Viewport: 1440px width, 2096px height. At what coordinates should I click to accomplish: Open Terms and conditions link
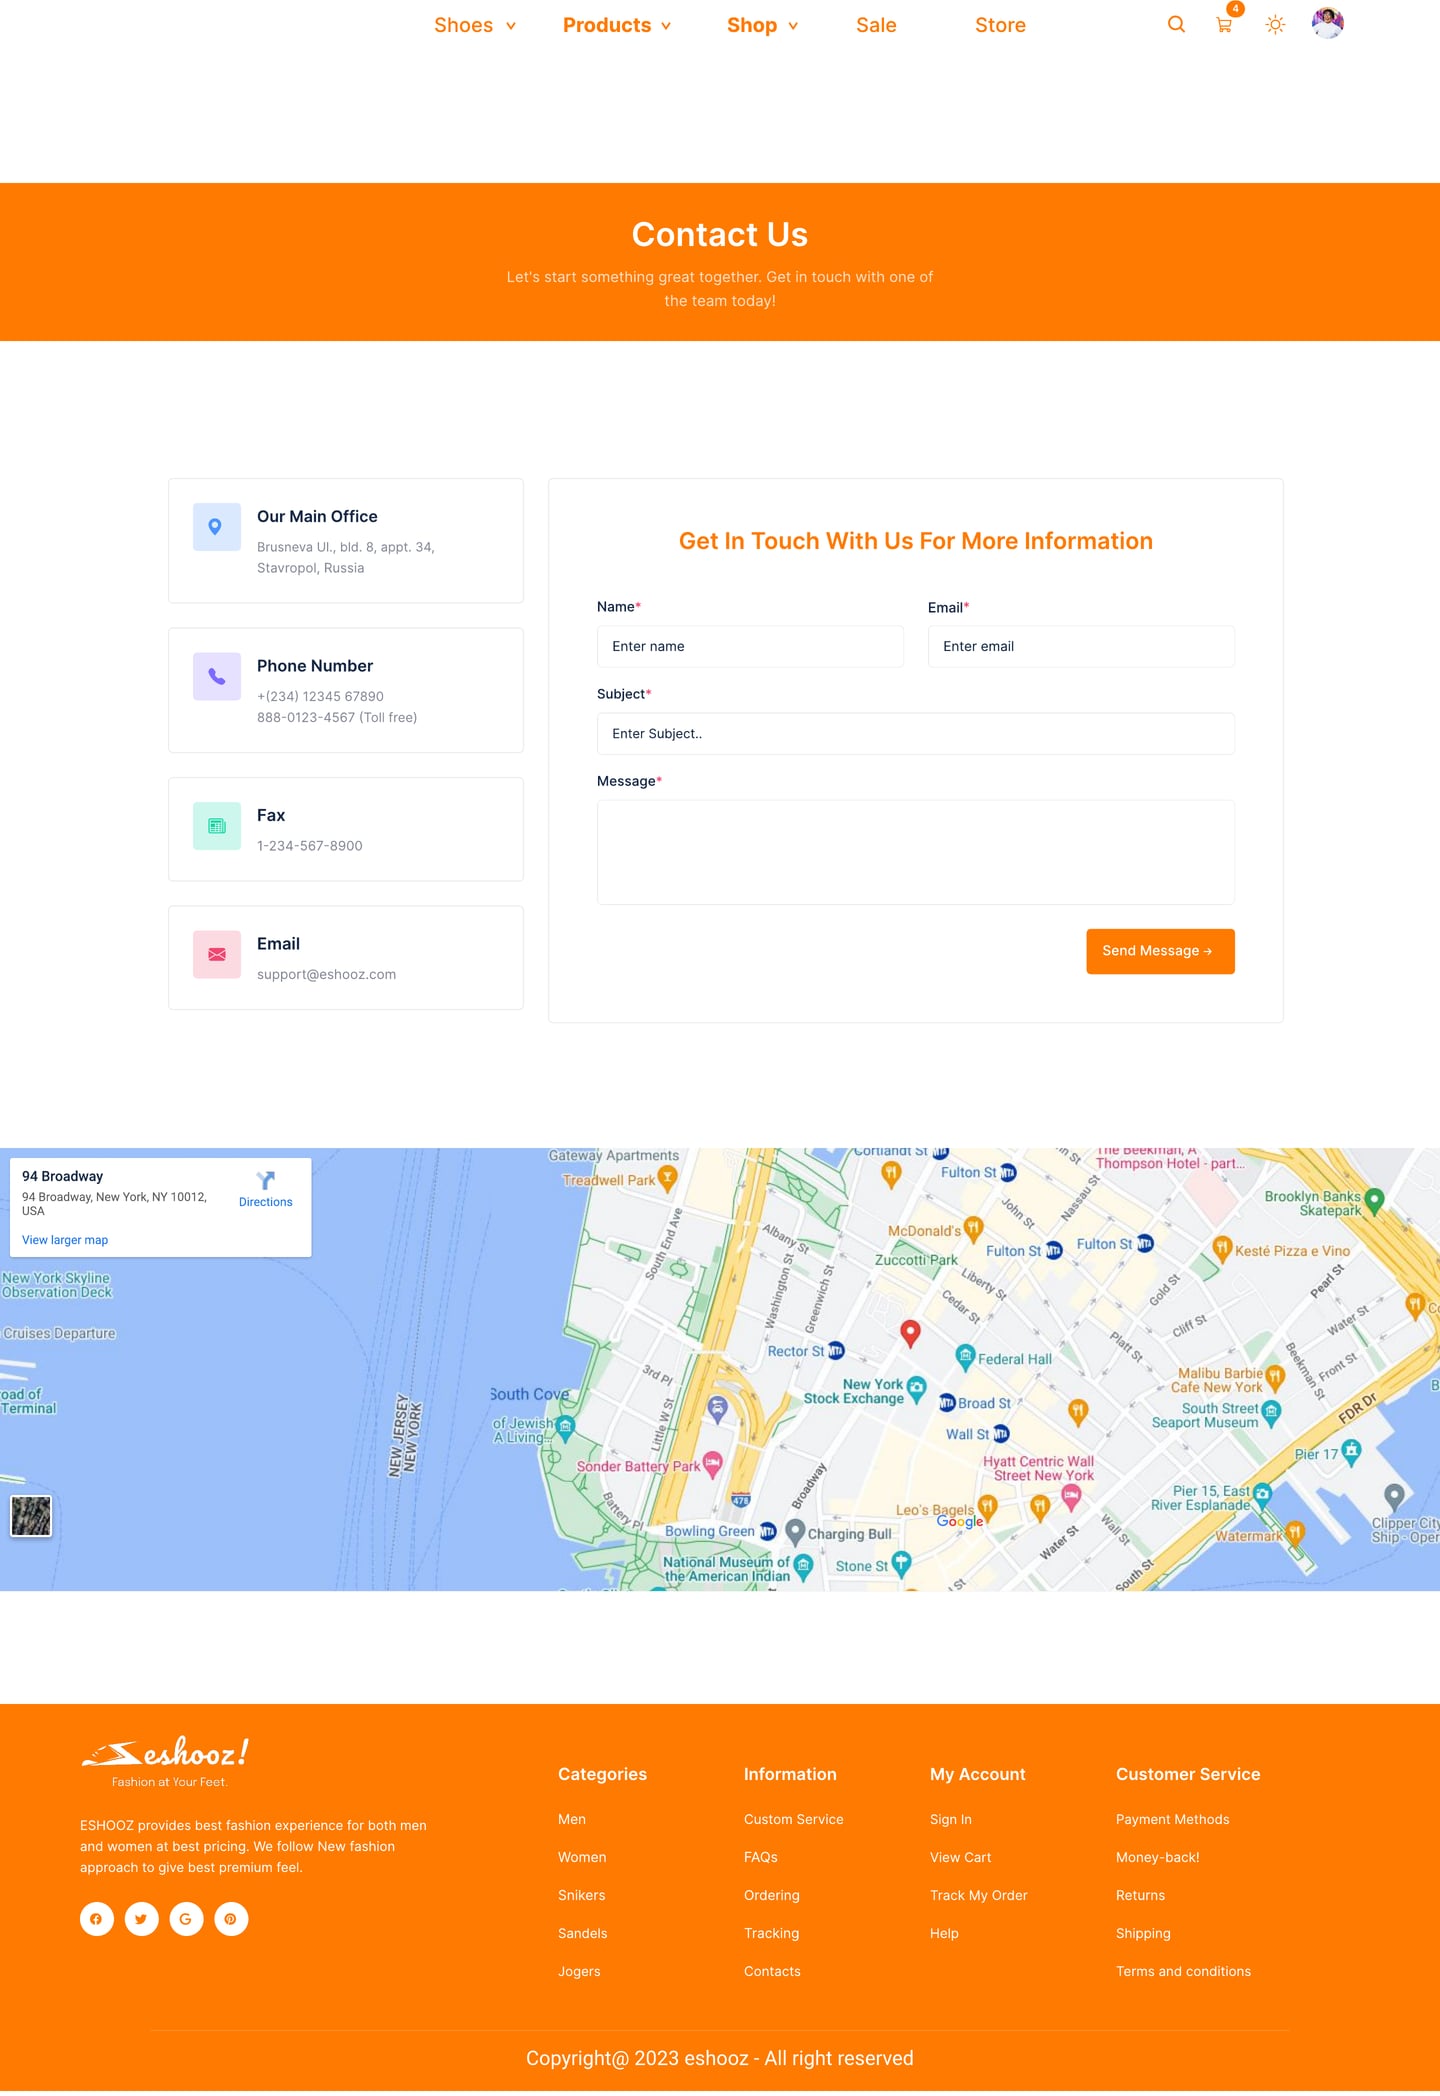pyautogui.click(x=1183, y=1971)
